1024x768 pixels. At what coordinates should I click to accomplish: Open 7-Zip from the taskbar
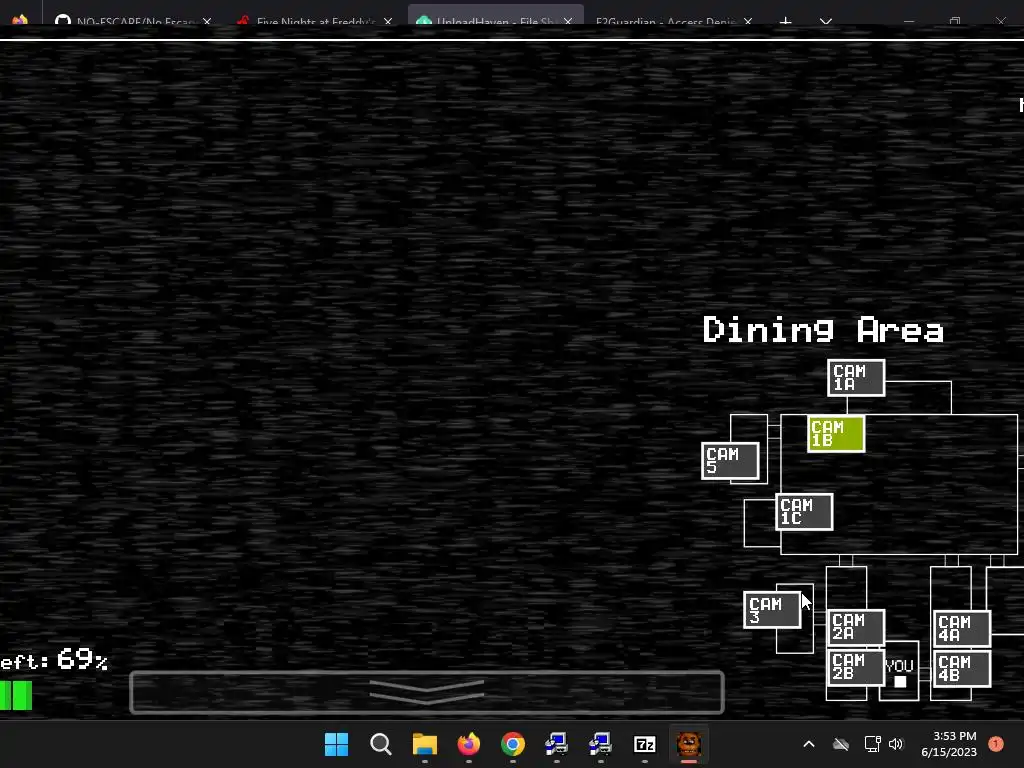click(x=645, y=744)
